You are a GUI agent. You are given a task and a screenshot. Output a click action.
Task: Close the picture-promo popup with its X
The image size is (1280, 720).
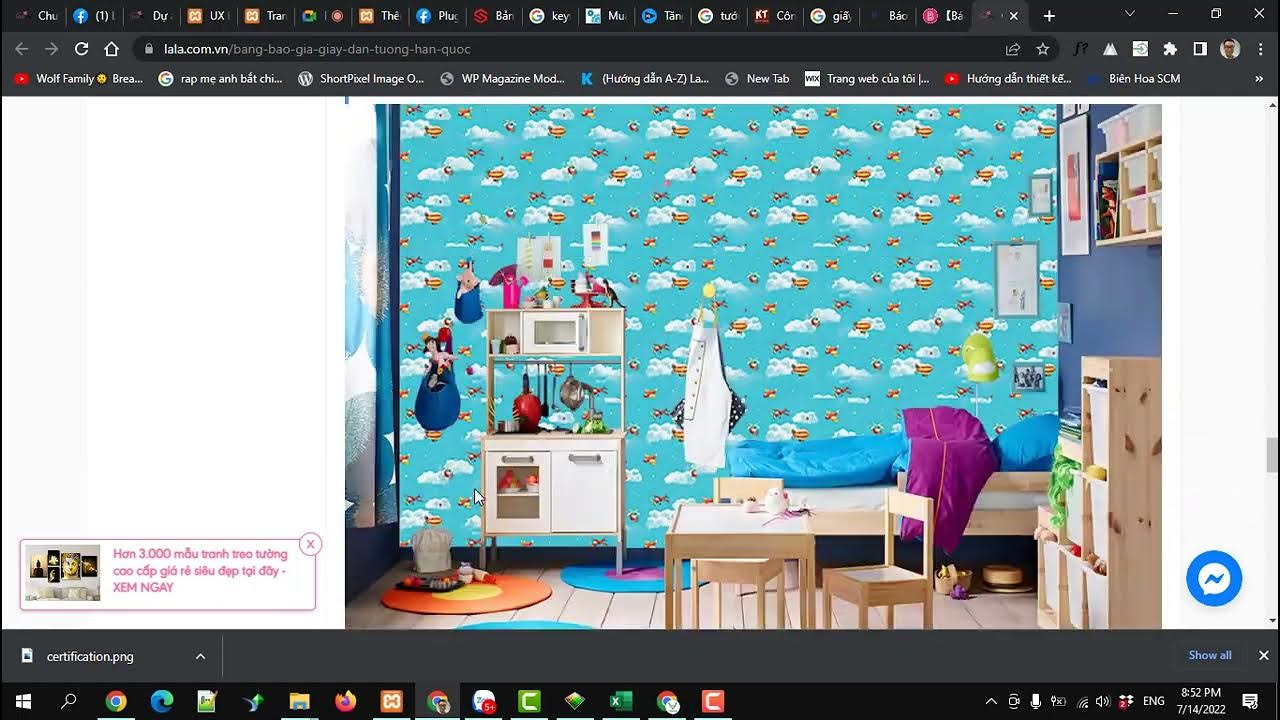[x=310, y=544]
